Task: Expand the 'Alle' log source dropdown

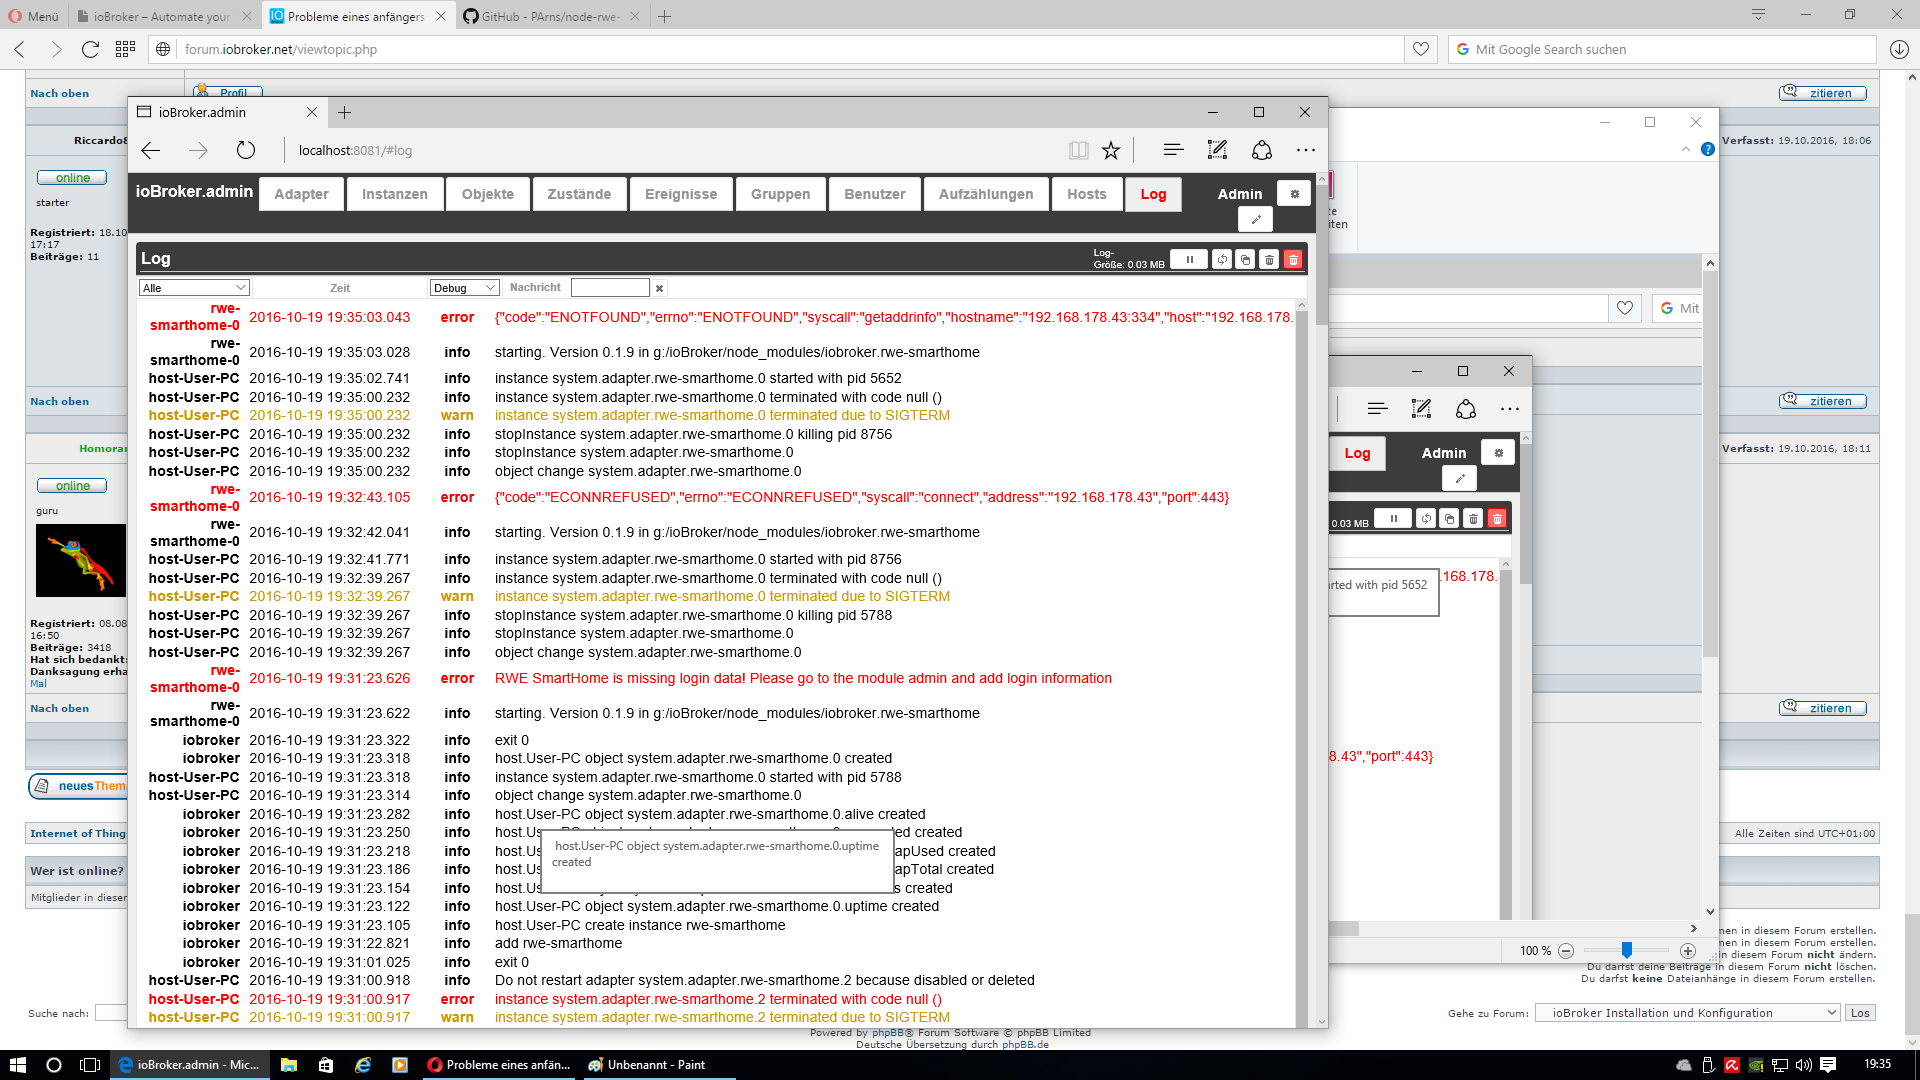Action: click(194, 288)
